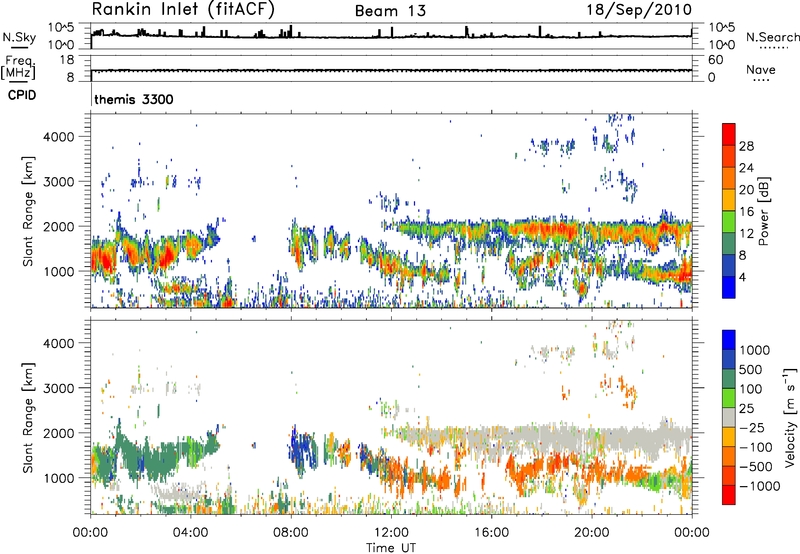Select the frequency trace plot
Image resolution: width=800 pixels, height=554 pixels.
[x=391, y=68]
